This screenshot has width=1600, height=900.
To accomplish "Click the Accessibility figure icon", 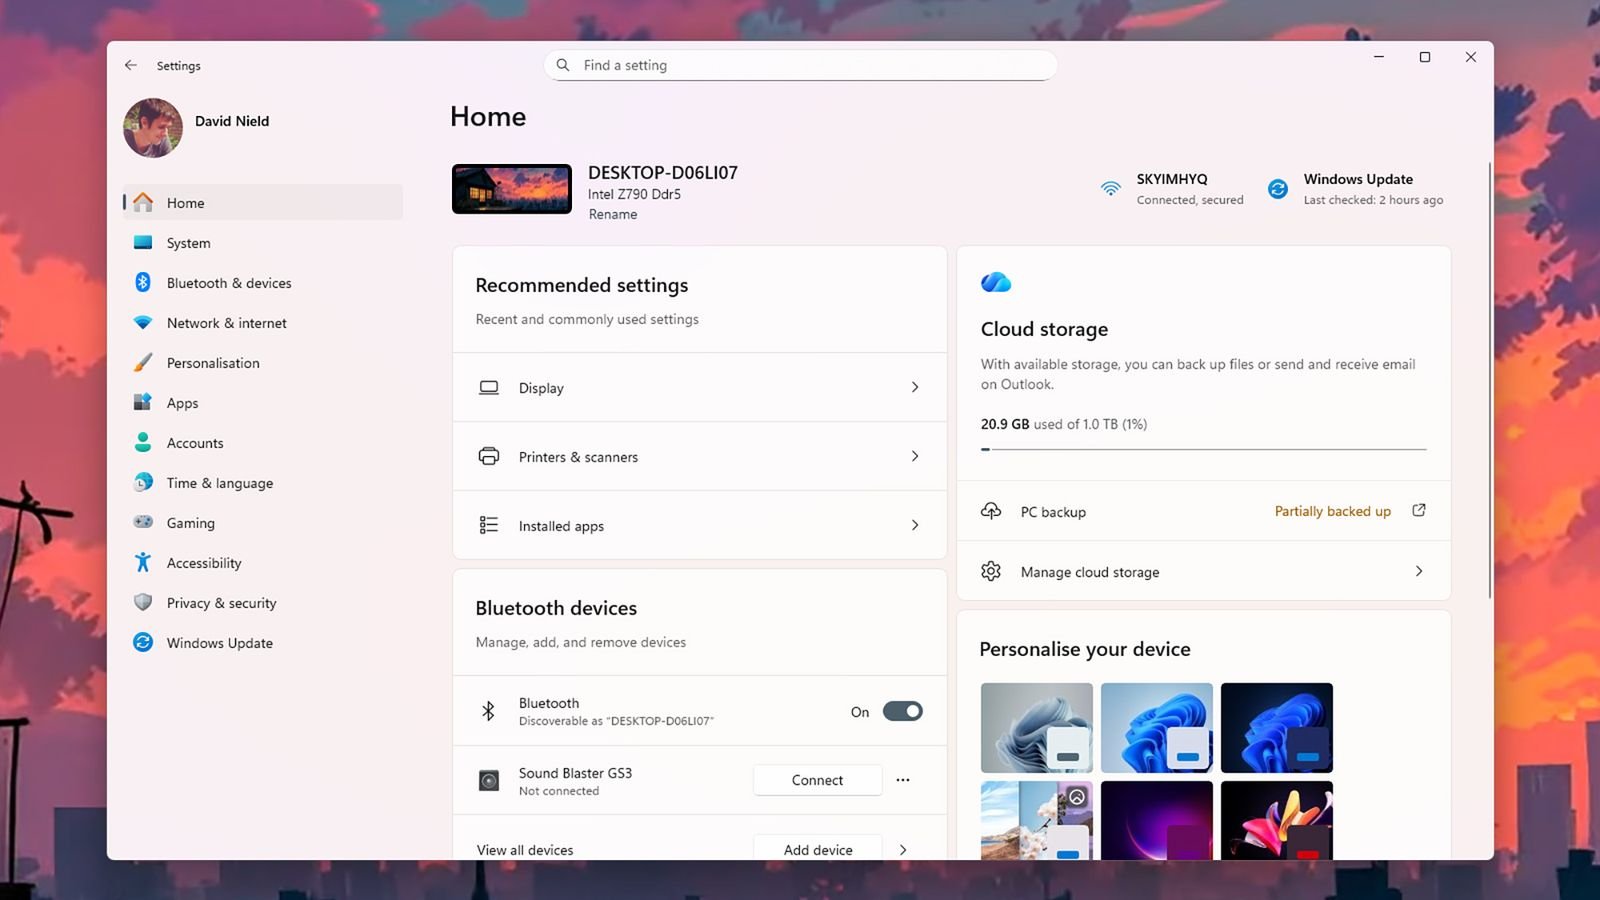I will (143, 562).
